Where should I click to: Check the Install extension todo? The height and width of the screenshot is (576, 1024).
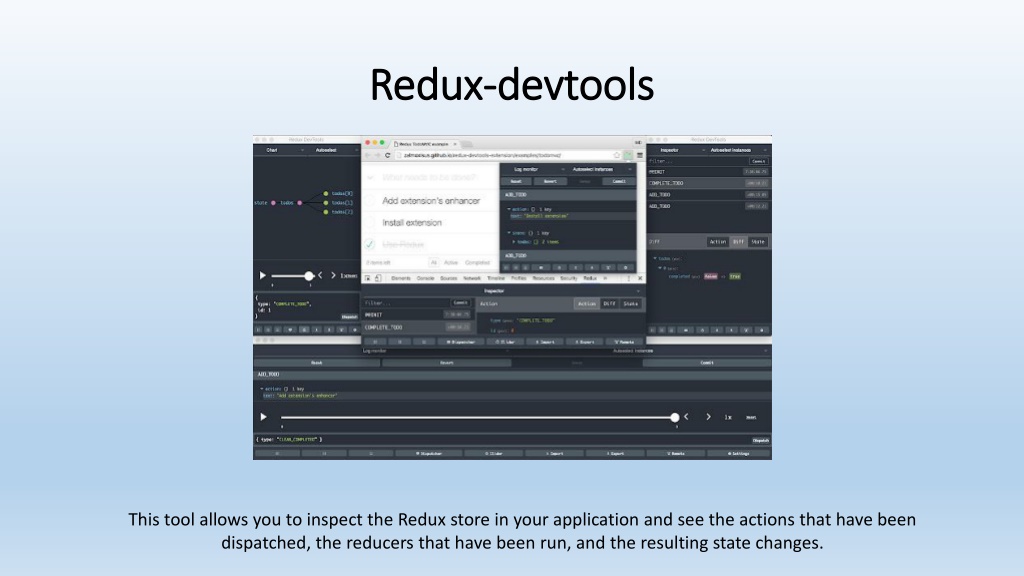370,223
